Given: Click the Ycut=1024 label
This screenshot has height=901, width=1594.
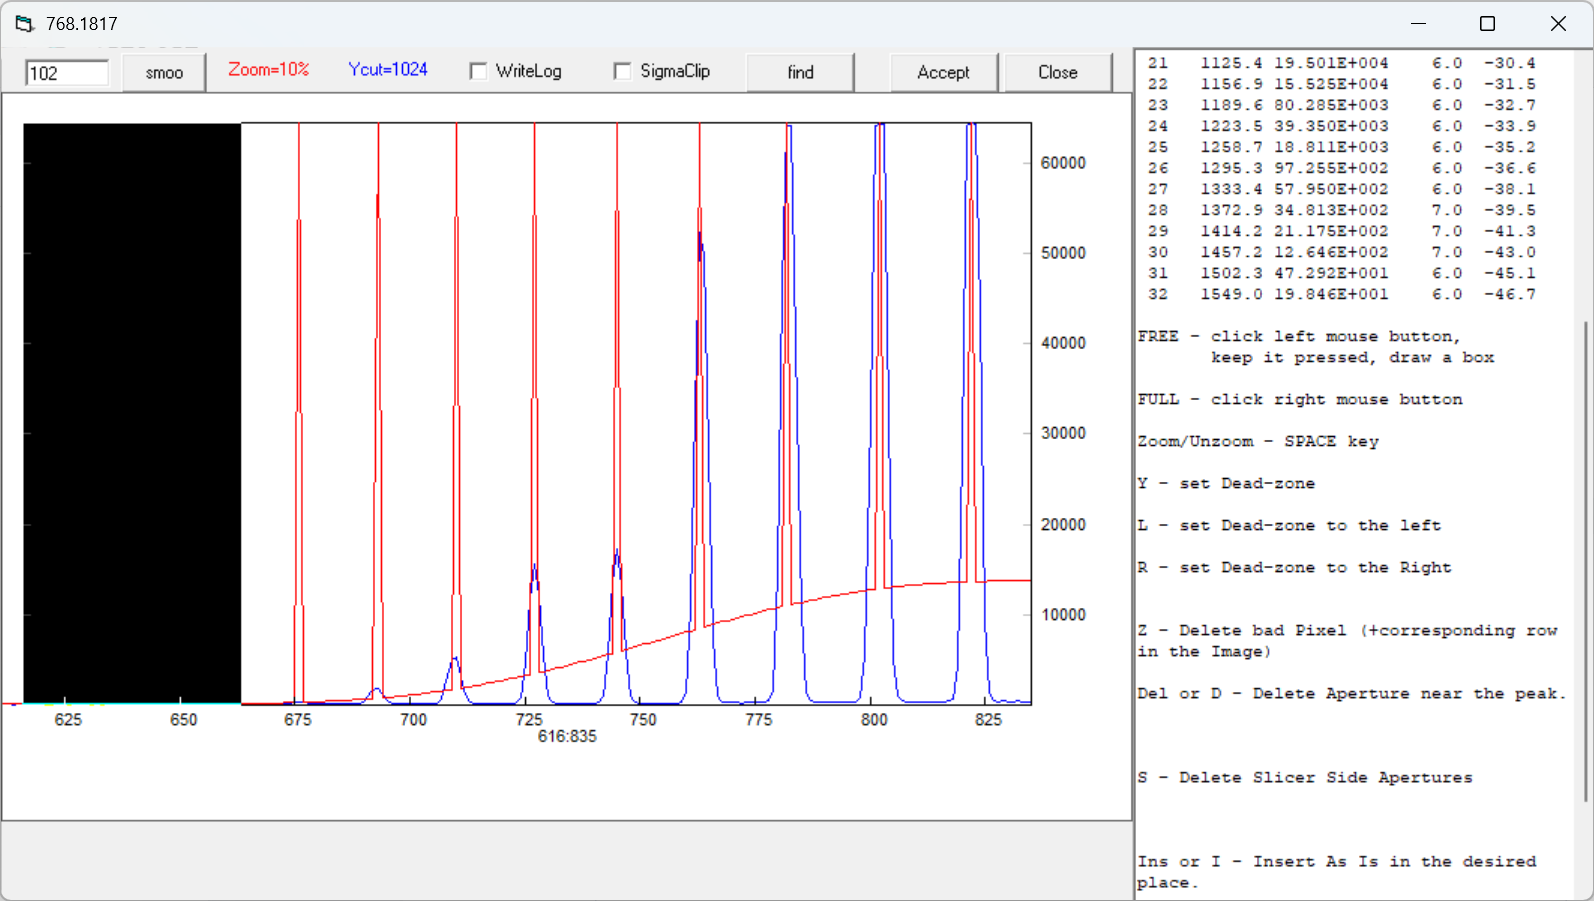Looking at the screenshot, I should pyautogui.click(x=388, y=70).
